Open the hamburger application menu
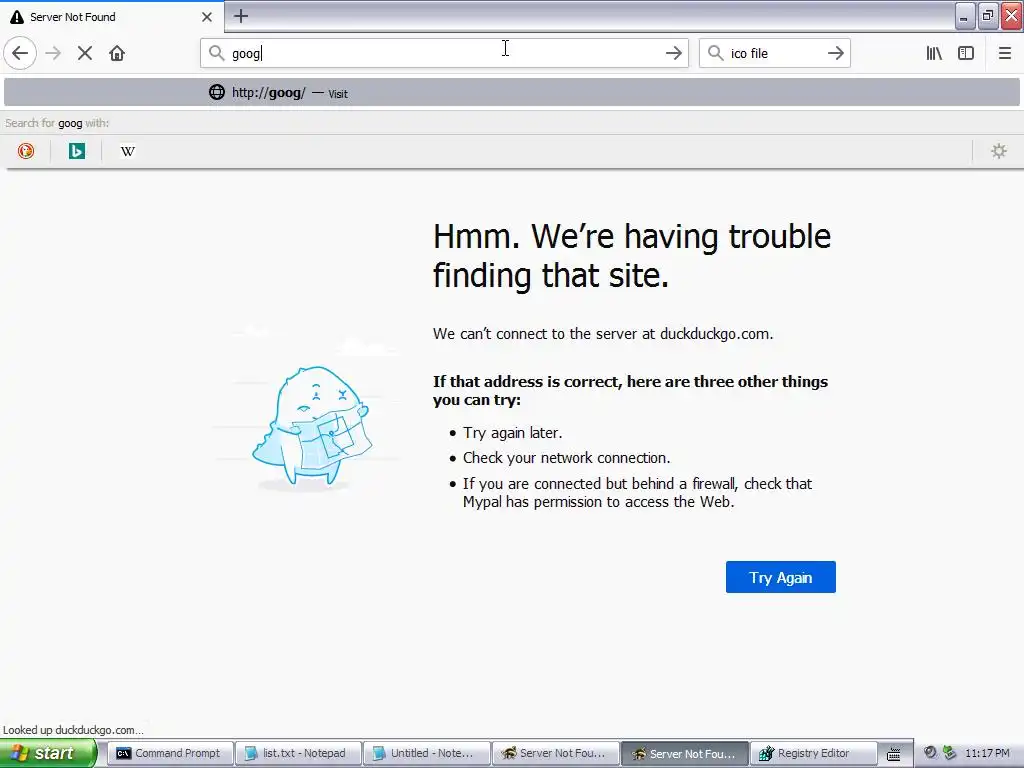Screen dimensions: 1024x768 pyautogui.click(x=1004, y=53)
